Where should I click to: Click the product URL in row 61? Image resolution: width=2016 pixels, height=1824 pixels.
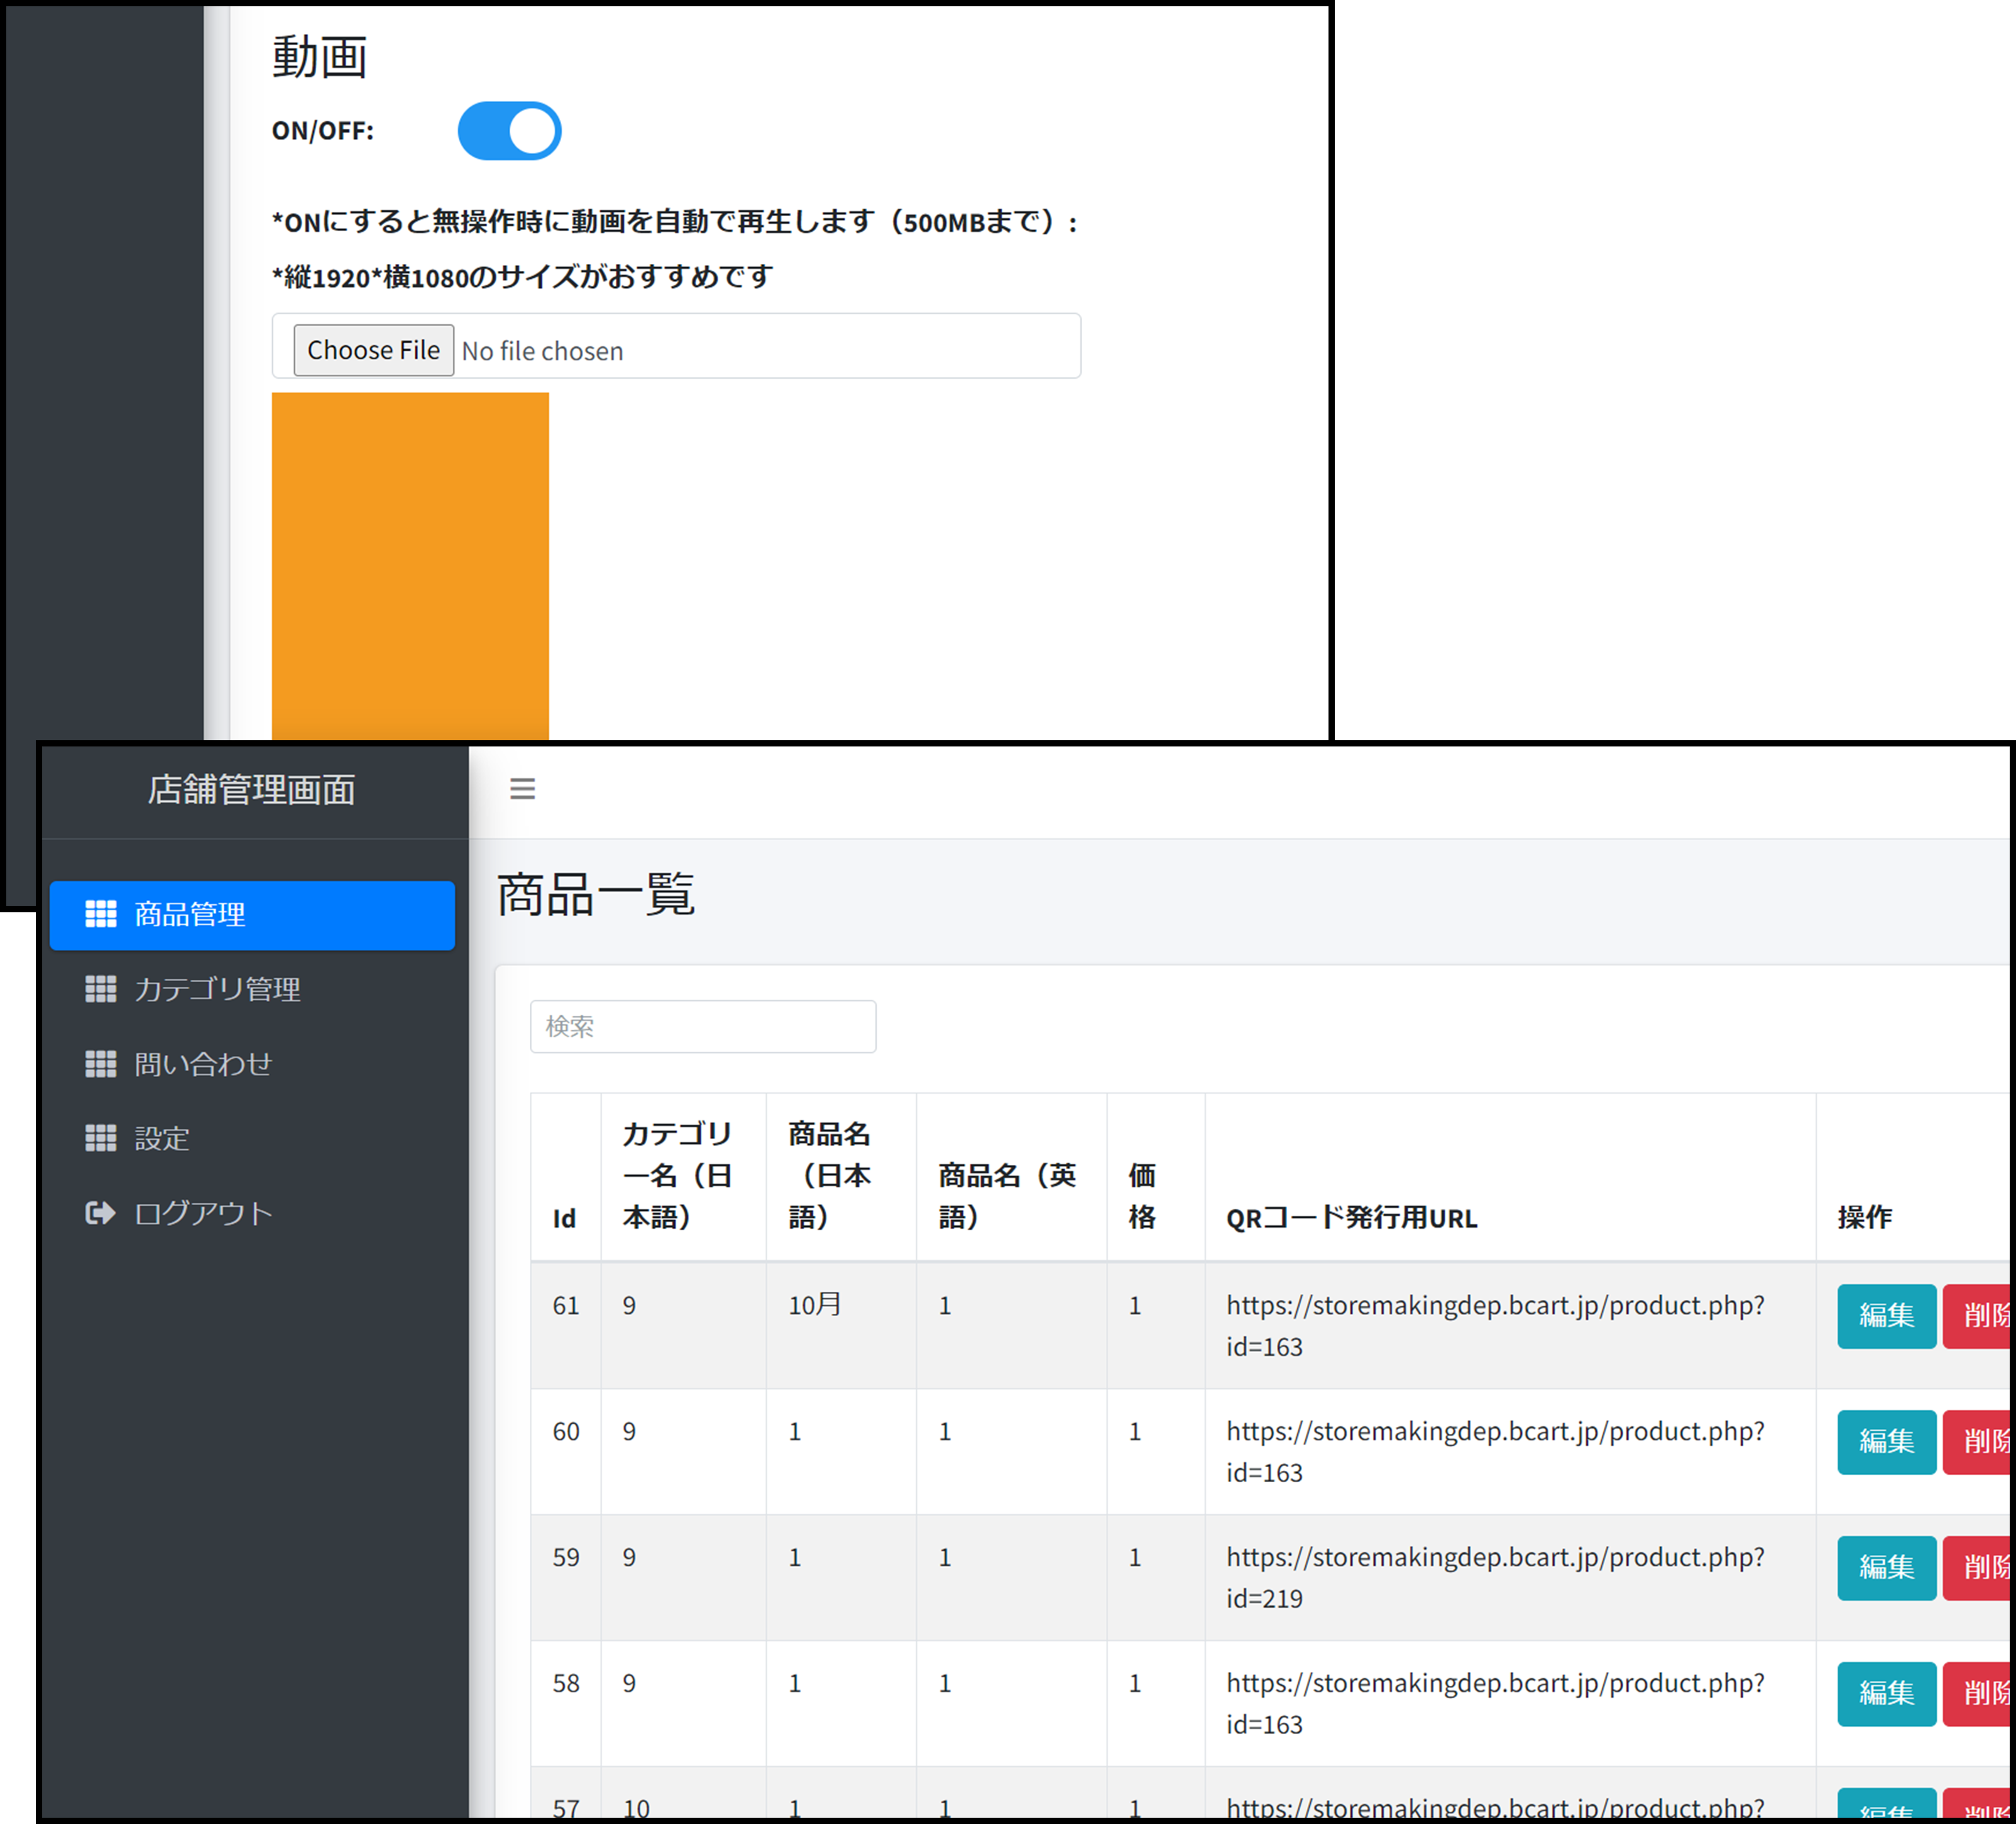[x=1495, y=1326]
